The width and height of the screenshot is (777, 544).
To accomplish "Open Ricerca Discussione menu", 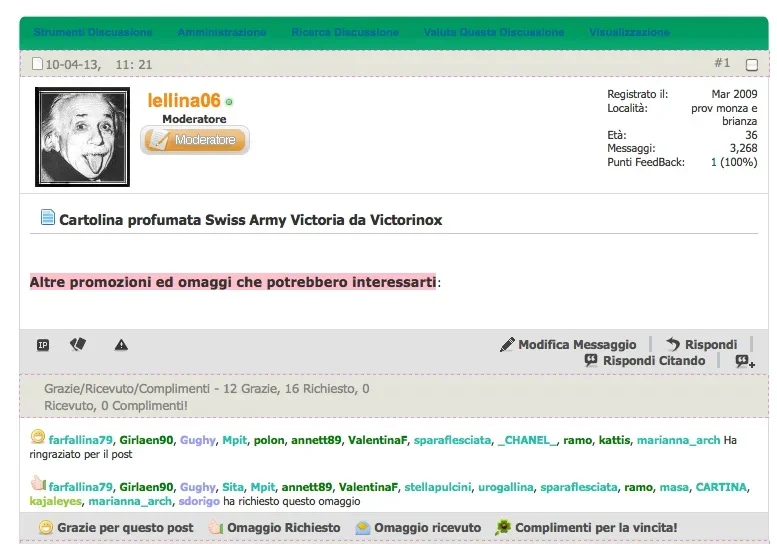I will [x=345, y=32].
